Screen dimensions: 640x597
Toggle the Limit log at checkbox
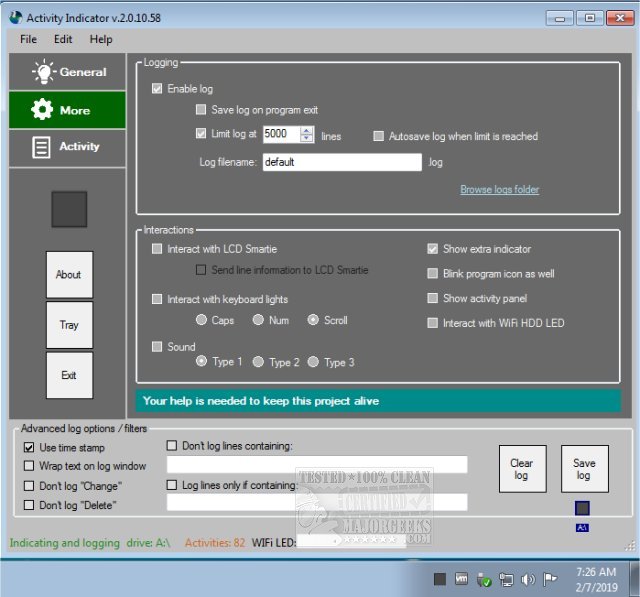click(x=201, y=133)
